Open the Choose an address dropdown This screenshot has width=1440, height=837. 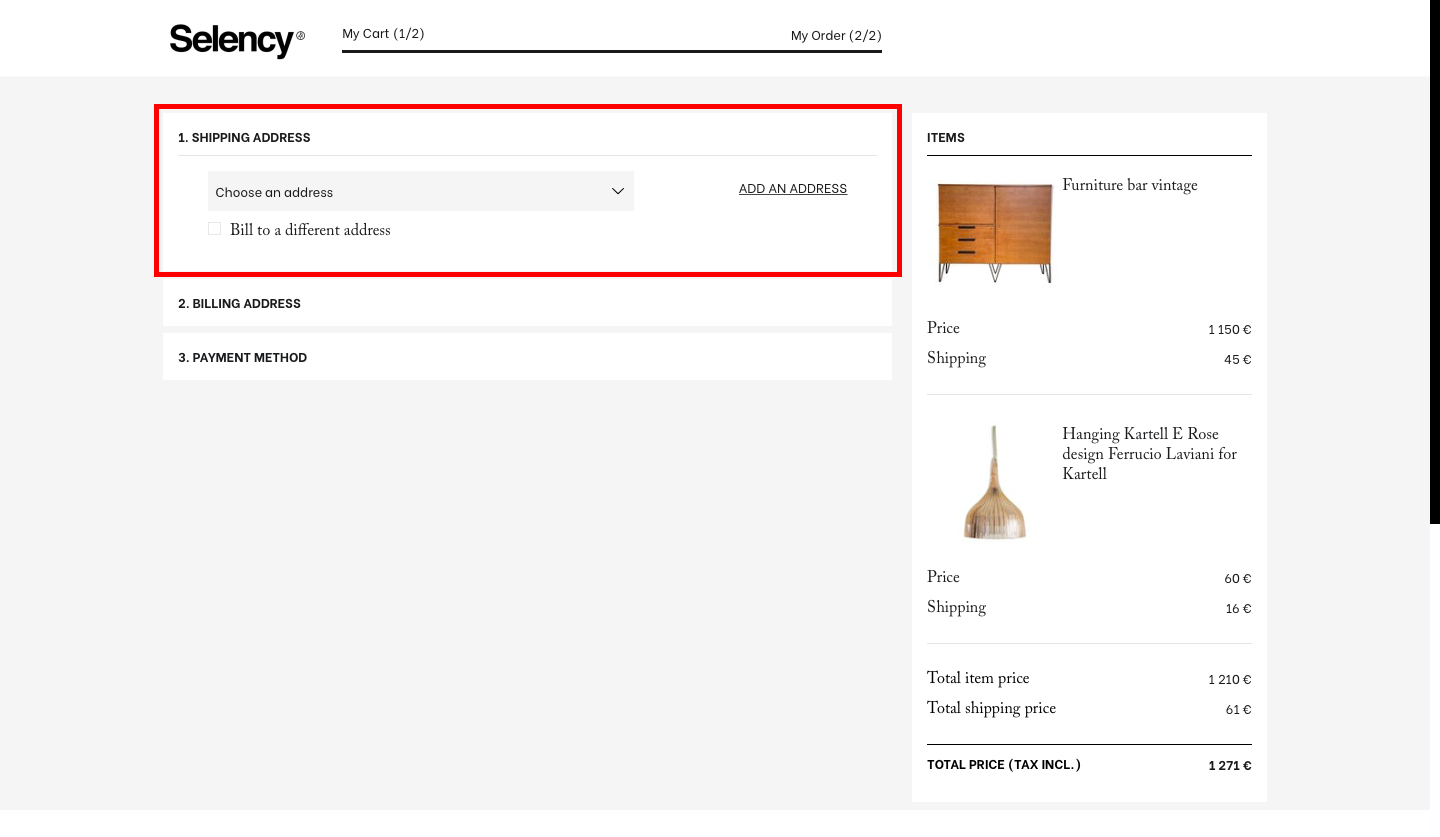pyautogui.click(x=421, y=191)
